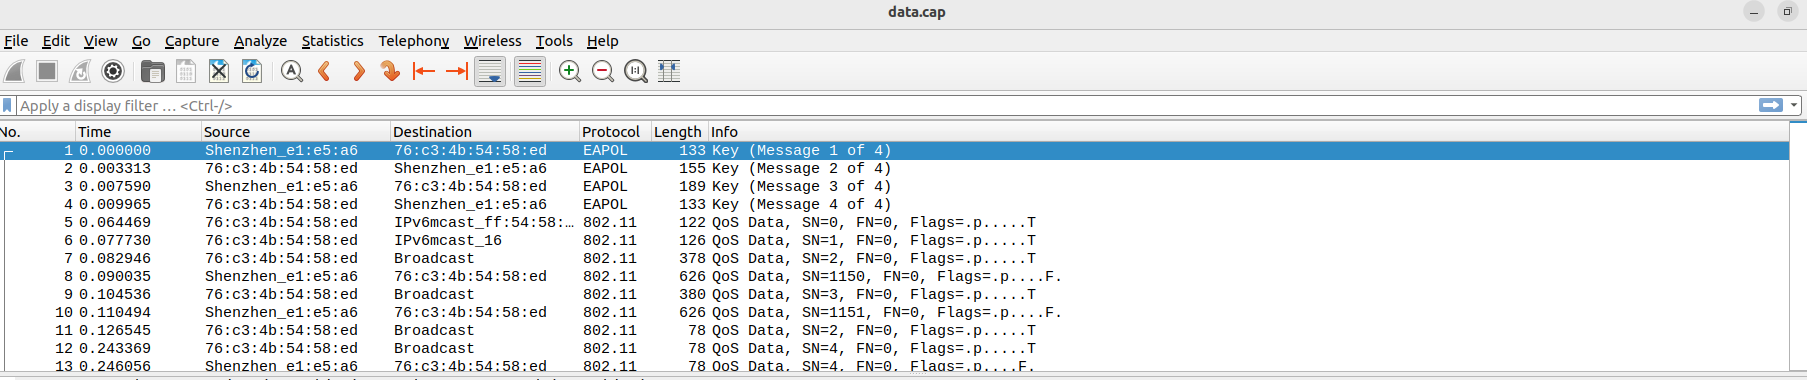Zoom in on packet text
This screenshot has height=380, width=1807.
coord(570,71)
